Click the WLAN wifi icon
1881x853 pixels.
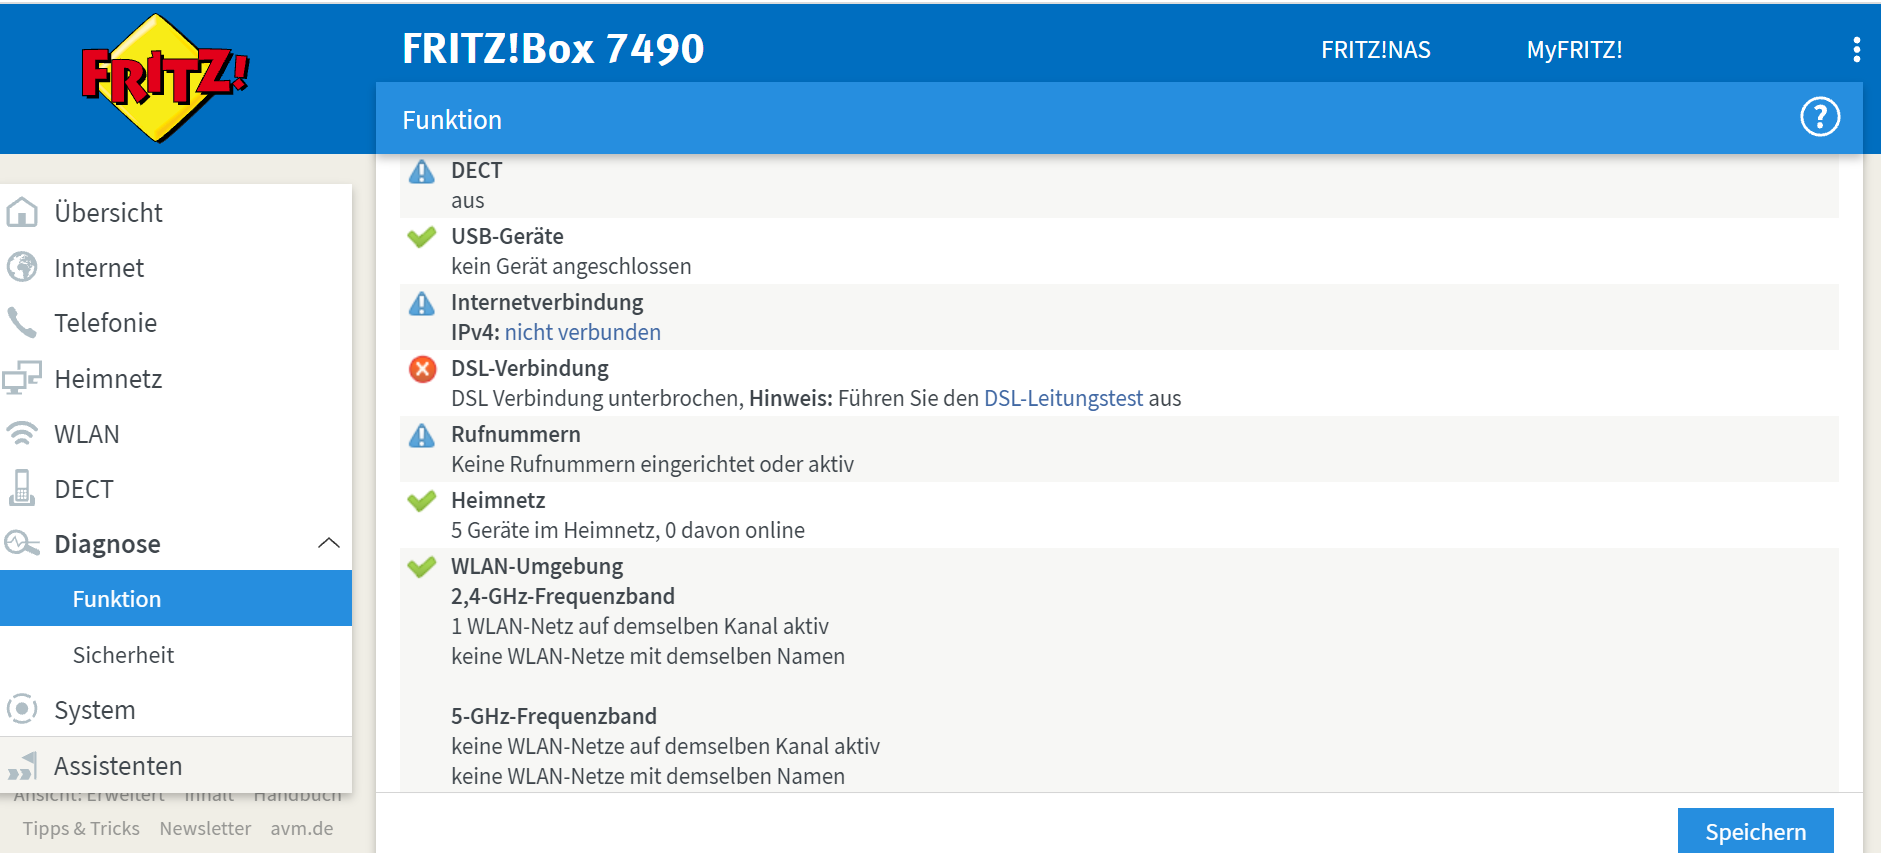click(22, 433)
